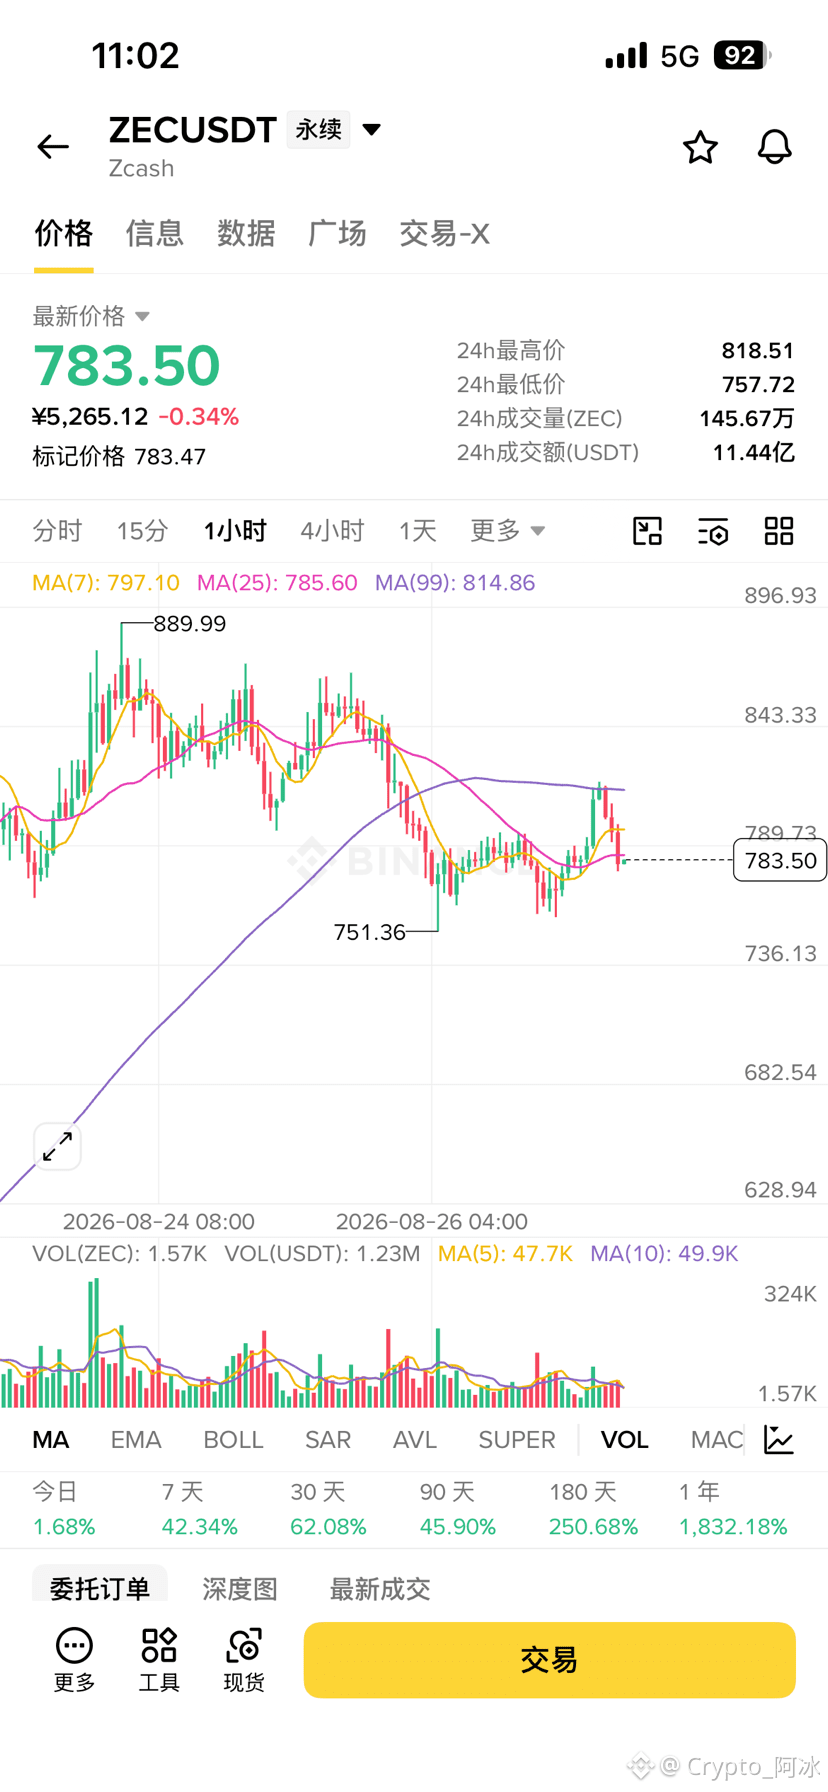Select the 价格 tab
This screenshot has height=1792, width=828.
64,233
